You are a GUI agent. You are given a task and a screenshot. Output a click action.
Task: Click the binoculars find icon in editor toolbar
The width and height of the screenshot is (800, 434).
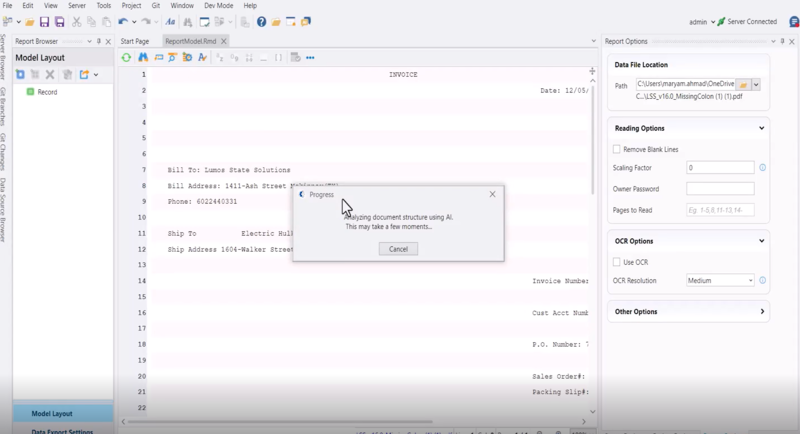(x=143, y=58)
